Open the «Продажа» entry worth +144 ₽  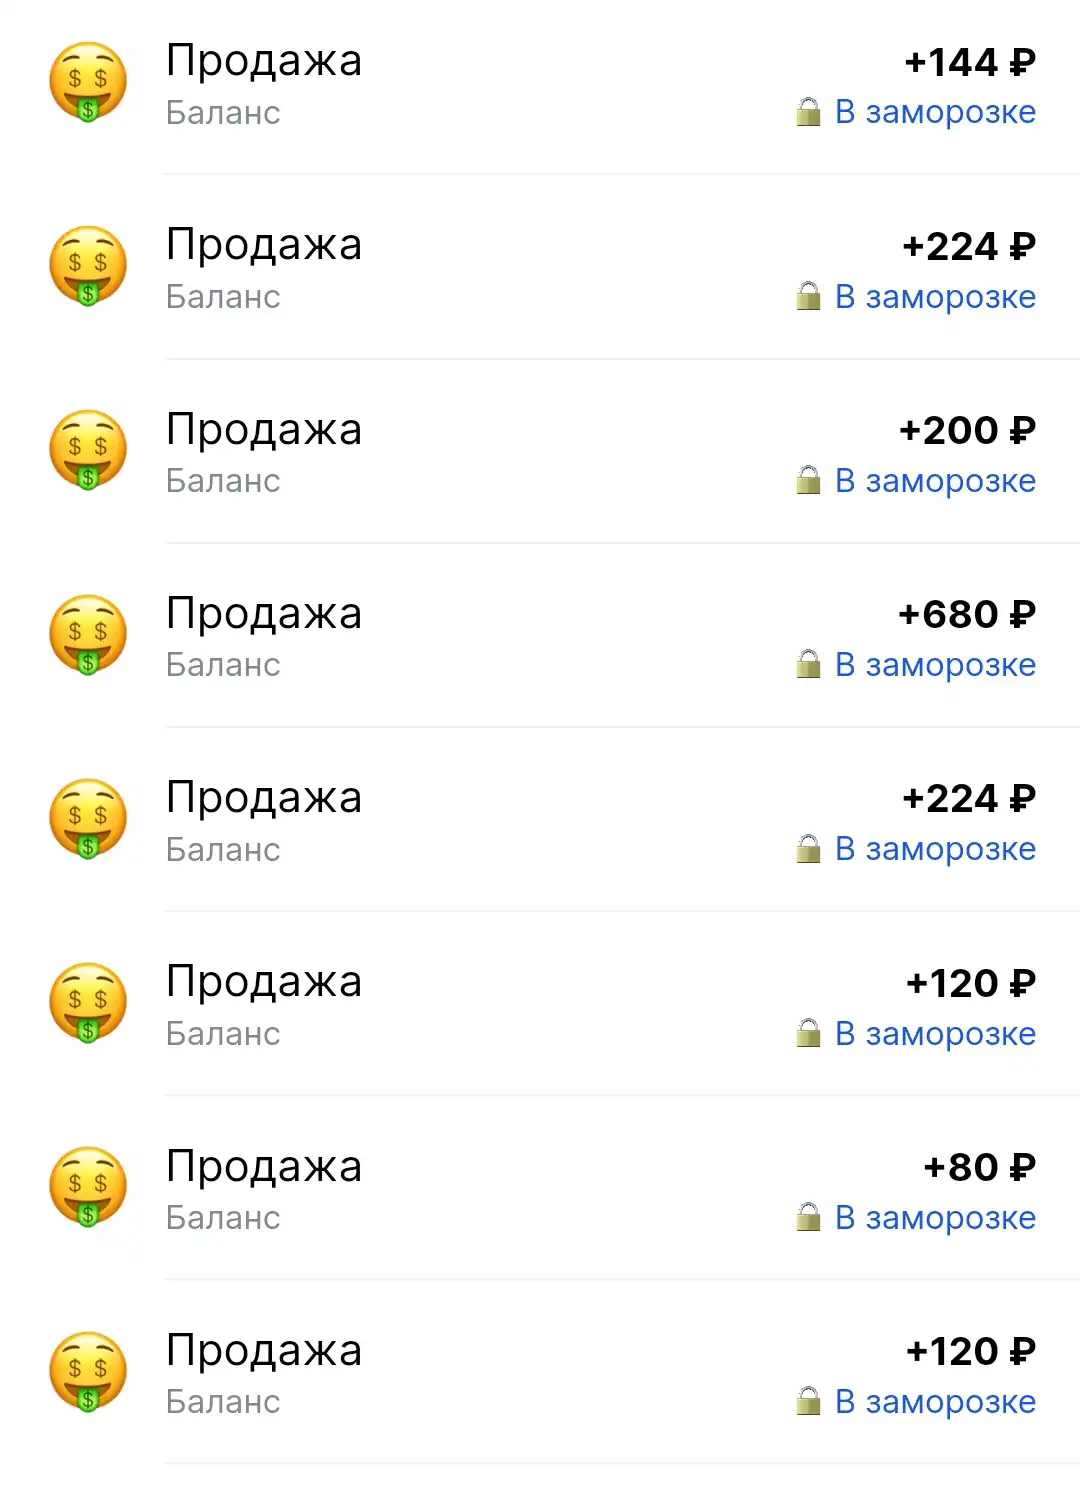pos(540,87)
